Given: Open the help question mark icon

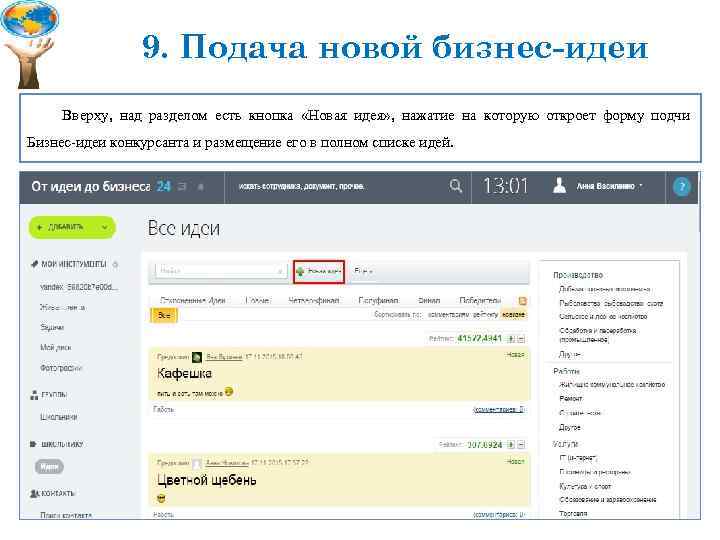Looking at the screenshot, I should (681, 186).
